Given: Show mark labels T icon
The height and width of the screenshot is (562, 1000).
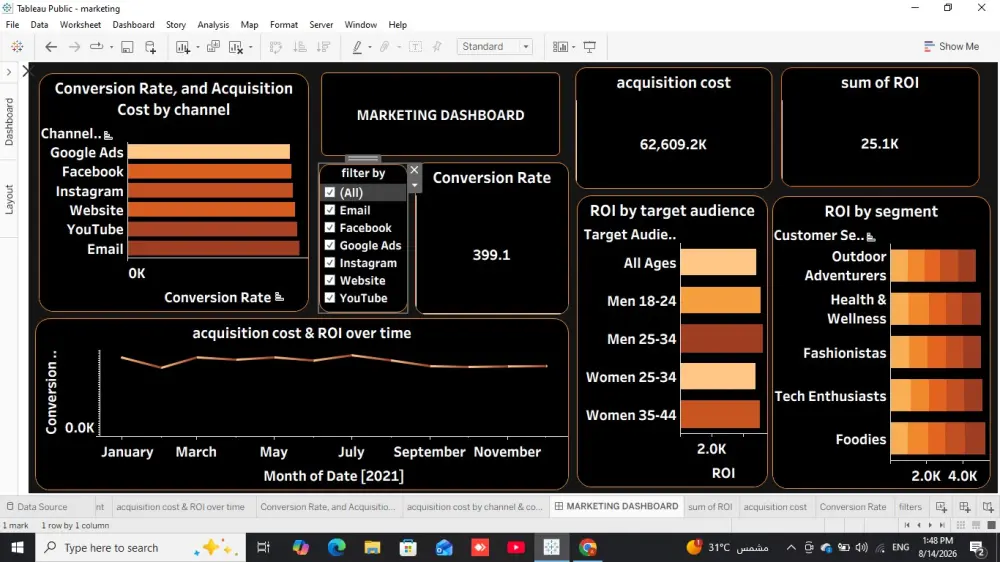Looking at the screenshot, I should coord(415,47).
